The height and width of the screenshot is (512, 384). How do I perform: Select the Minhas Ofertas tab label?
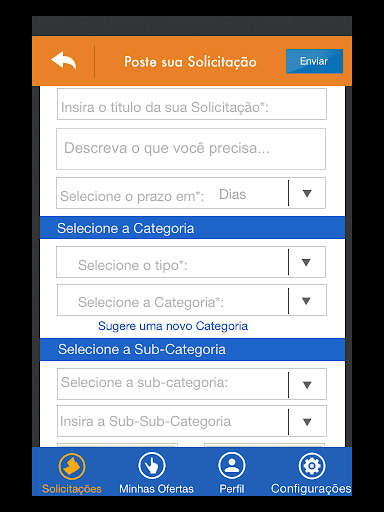(156, 489)
